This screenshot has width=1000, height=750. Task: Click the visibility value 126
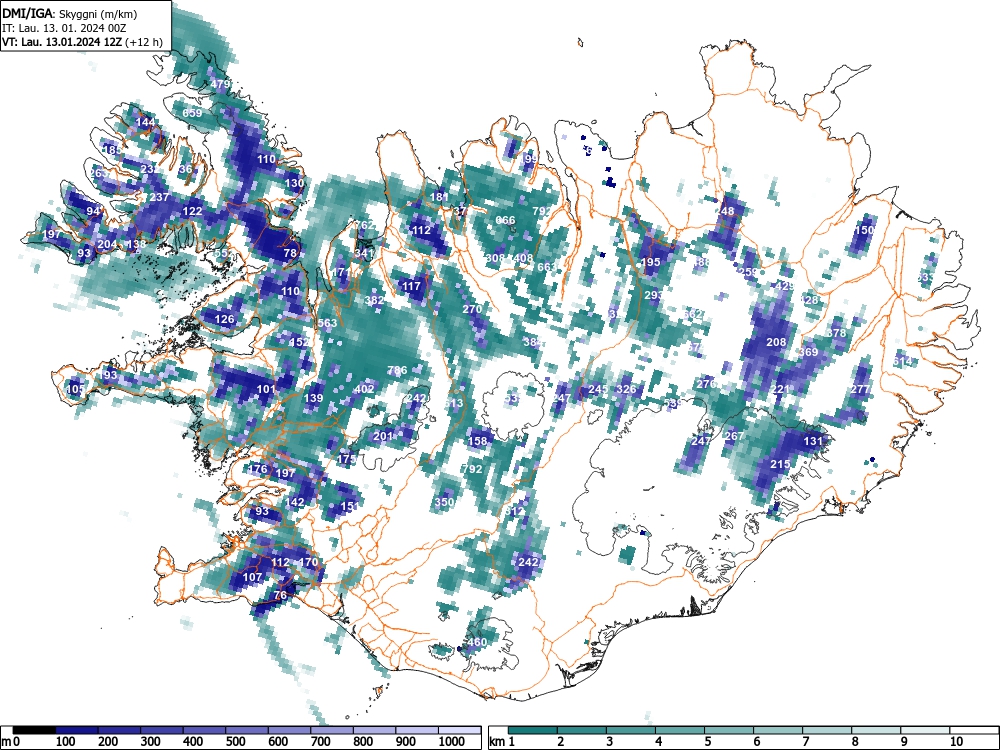(x=224, y=319)
